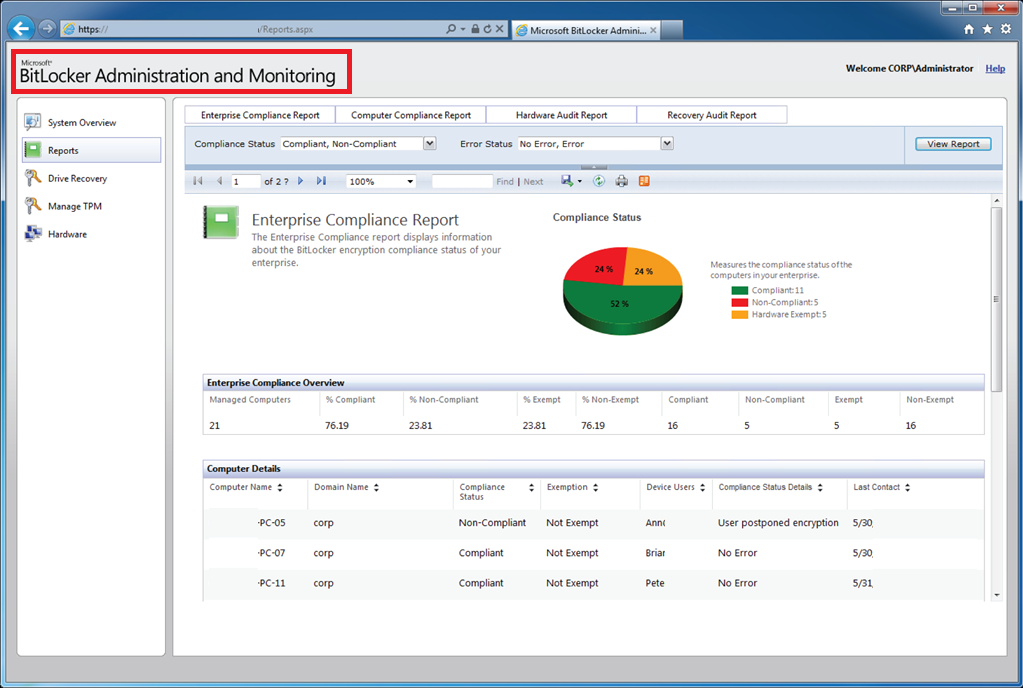
Task: Expand the Compliance Status dropdown
Action: (429, 144)
